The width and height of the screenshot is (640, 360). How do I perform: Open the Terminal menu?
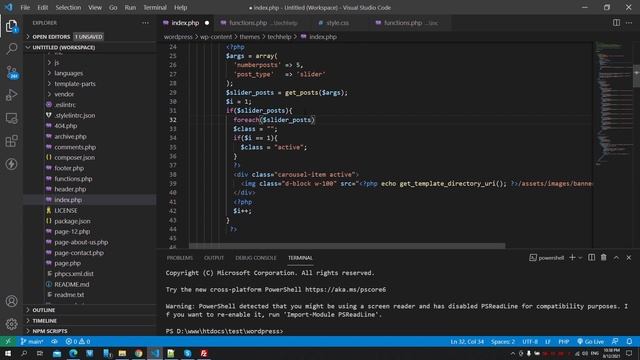click(x=155, y=7)
